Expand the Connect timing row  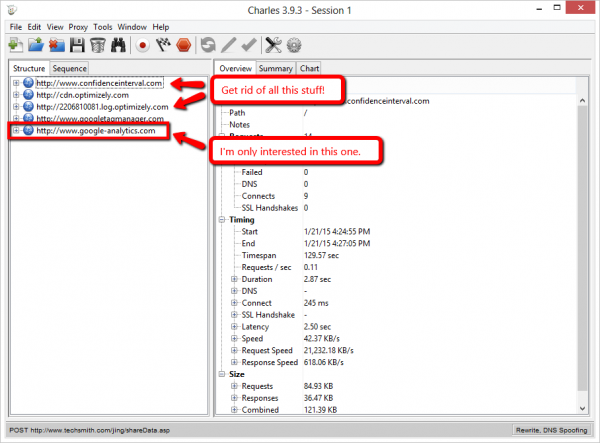[234, 303]
